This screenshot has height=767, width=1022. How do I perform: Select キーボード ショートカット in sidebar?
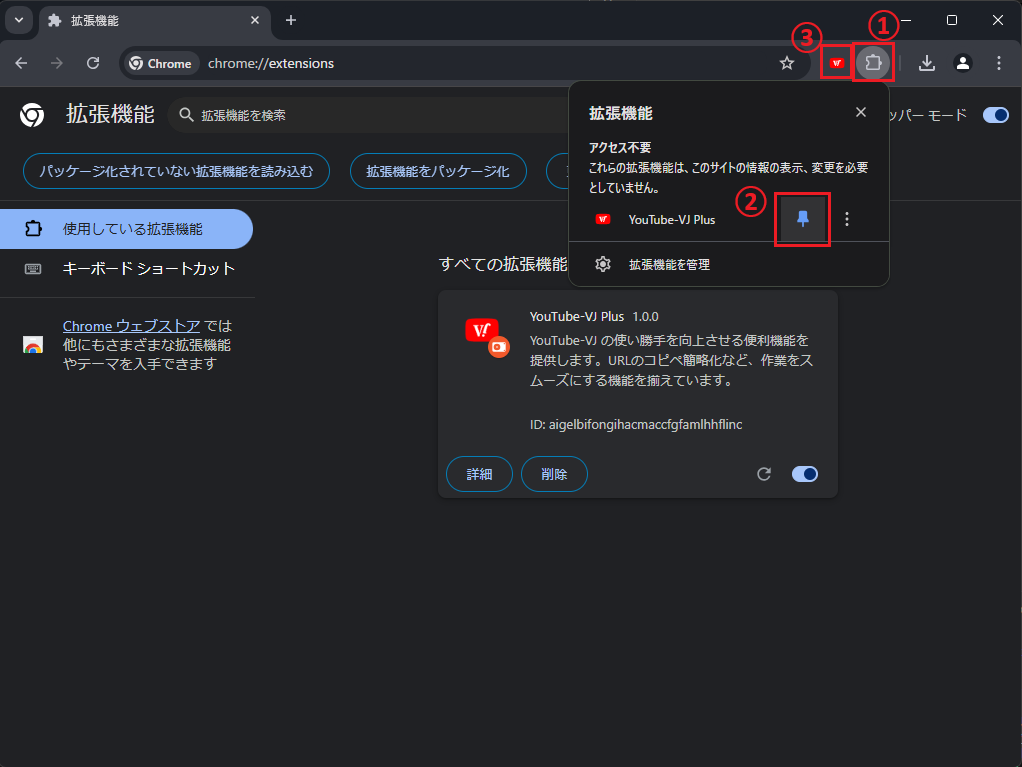148,268
